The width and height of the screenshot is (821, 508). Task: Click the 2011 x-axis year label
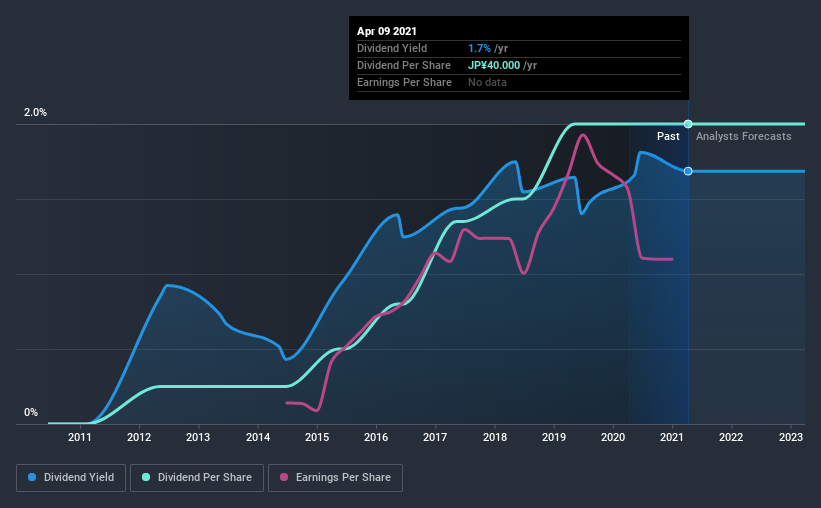click(x=80, y=437)
